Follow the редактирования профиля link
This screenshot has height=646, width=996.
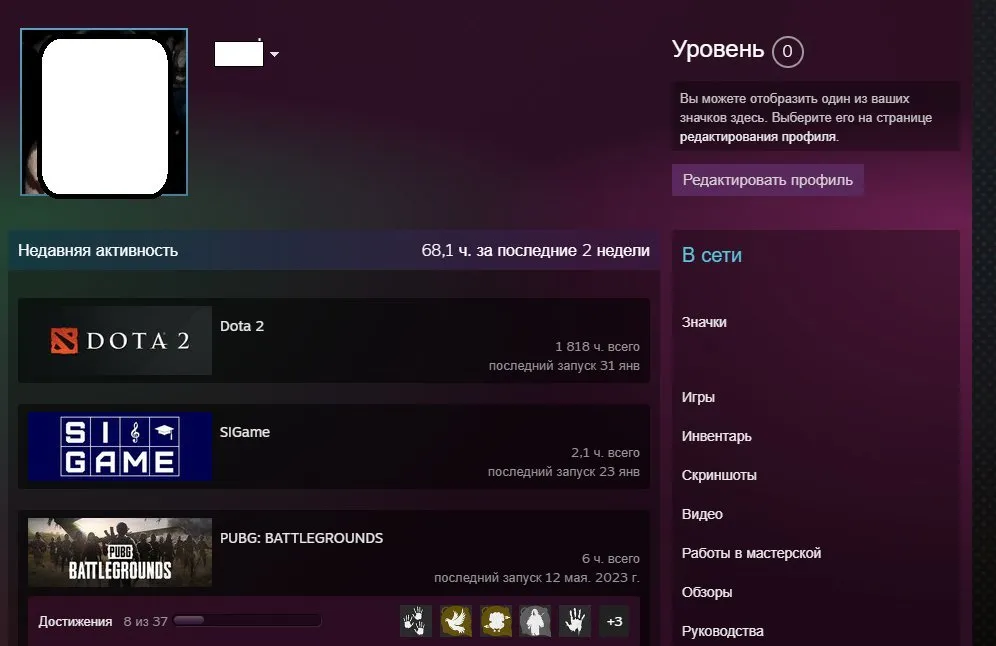click(x=758, y=137)
